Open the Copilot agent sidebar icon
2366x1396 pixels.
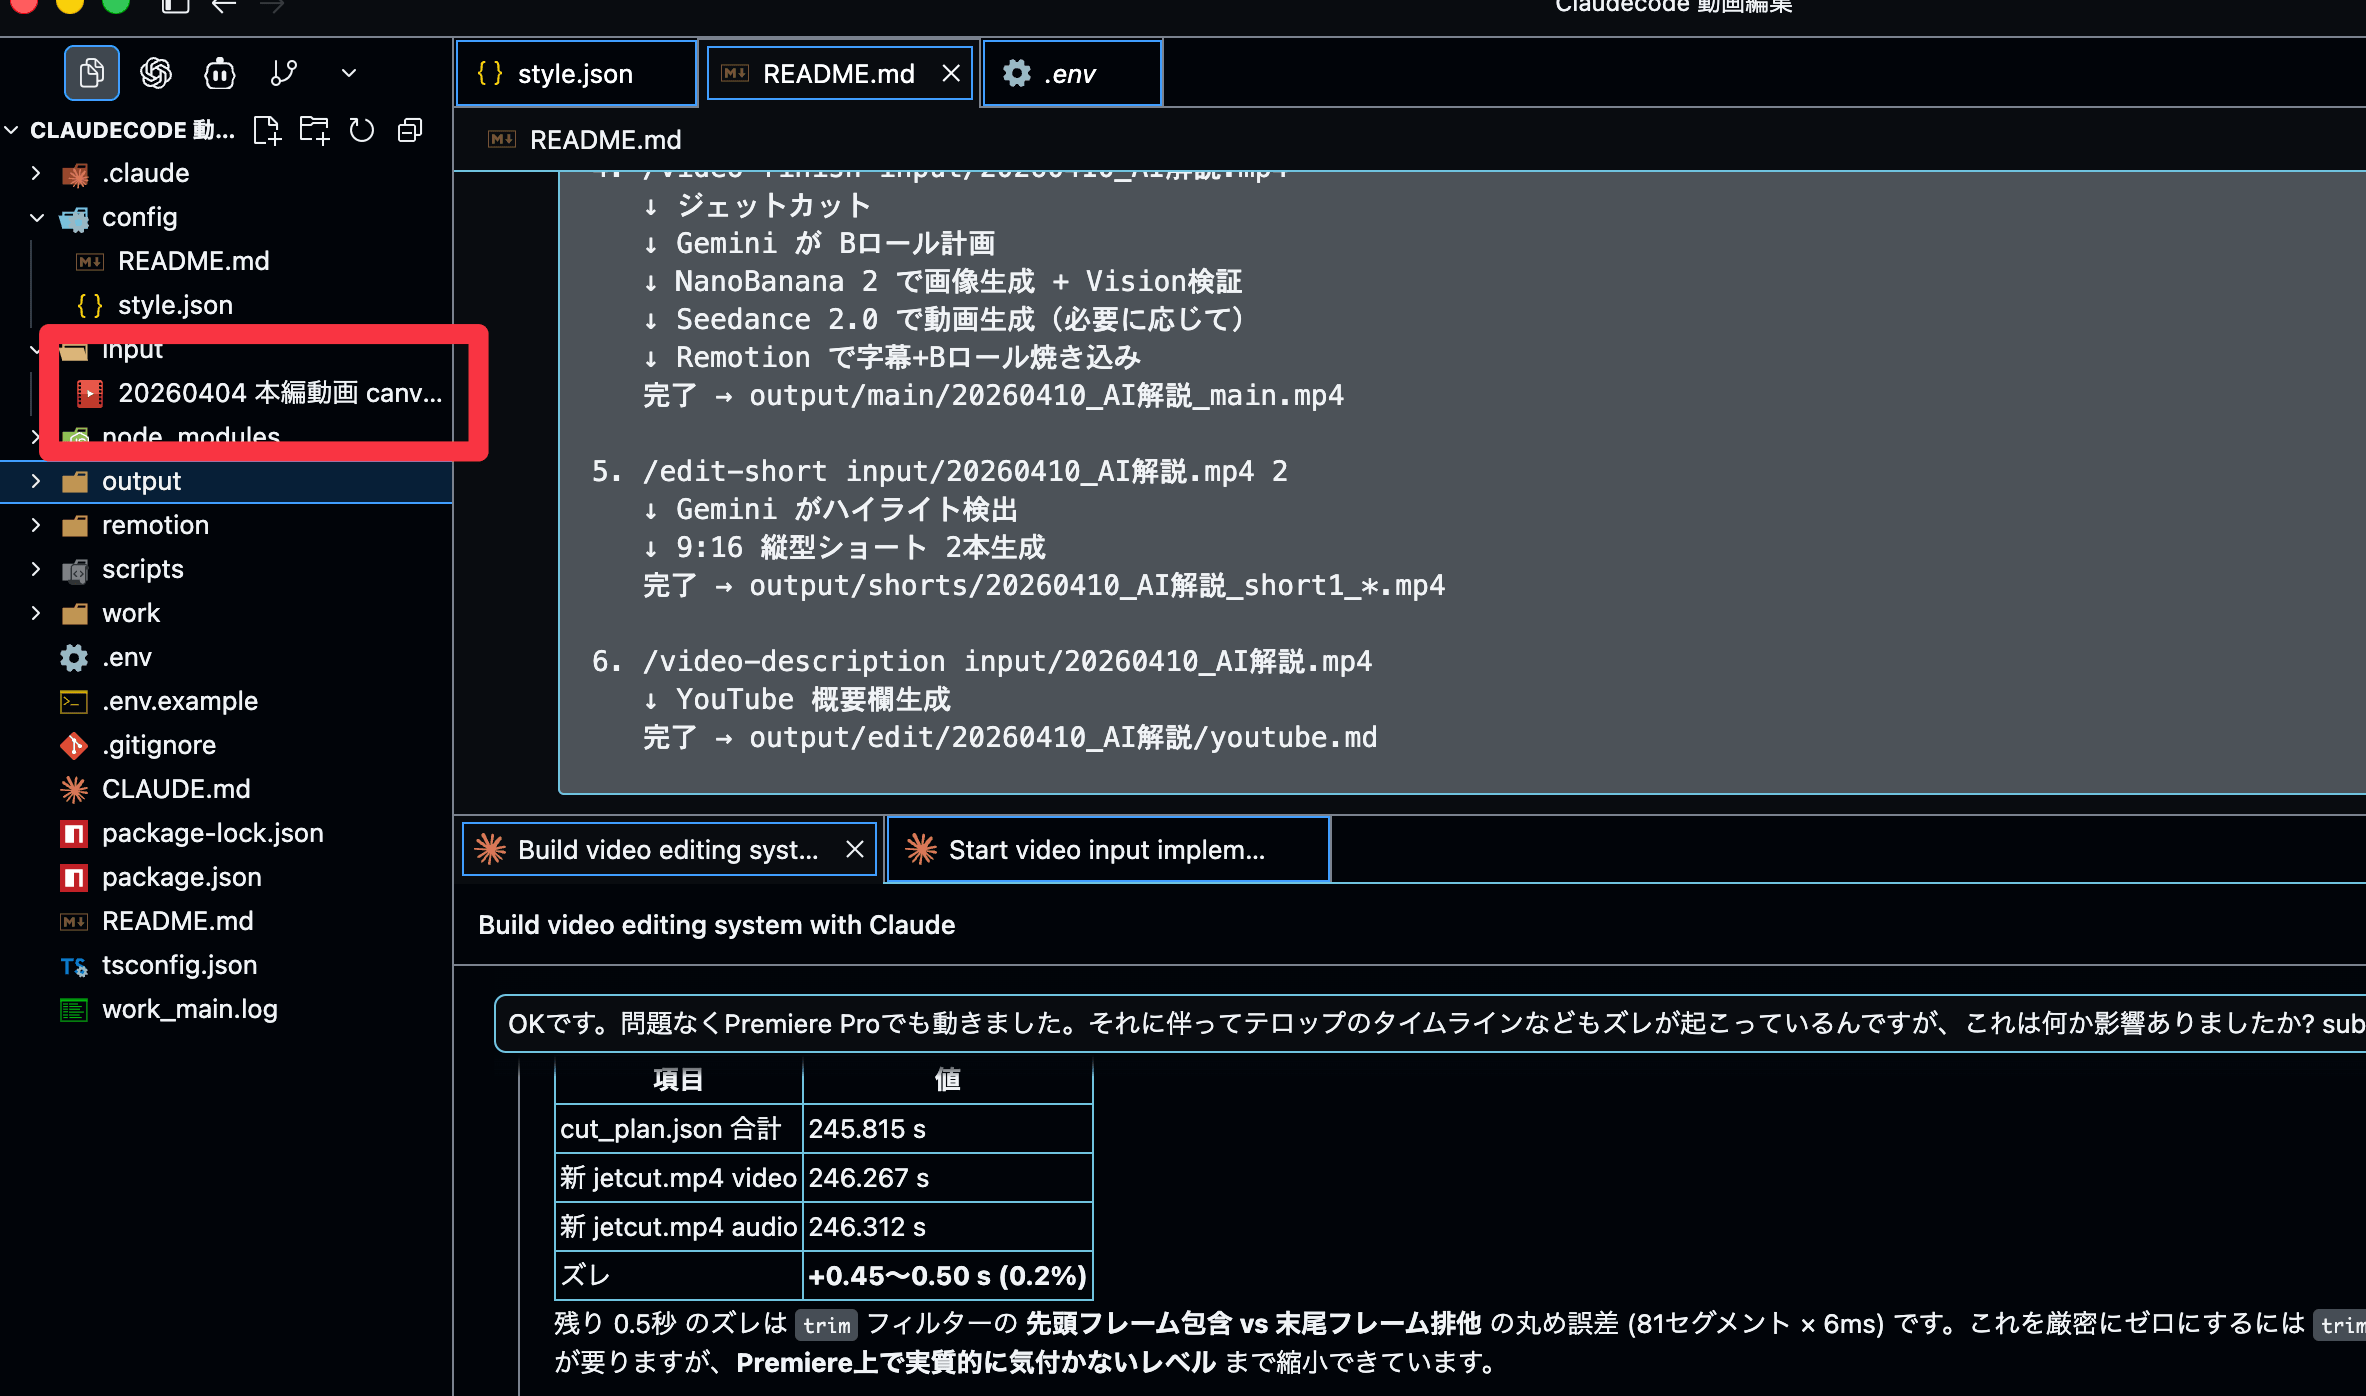[220, 73]
